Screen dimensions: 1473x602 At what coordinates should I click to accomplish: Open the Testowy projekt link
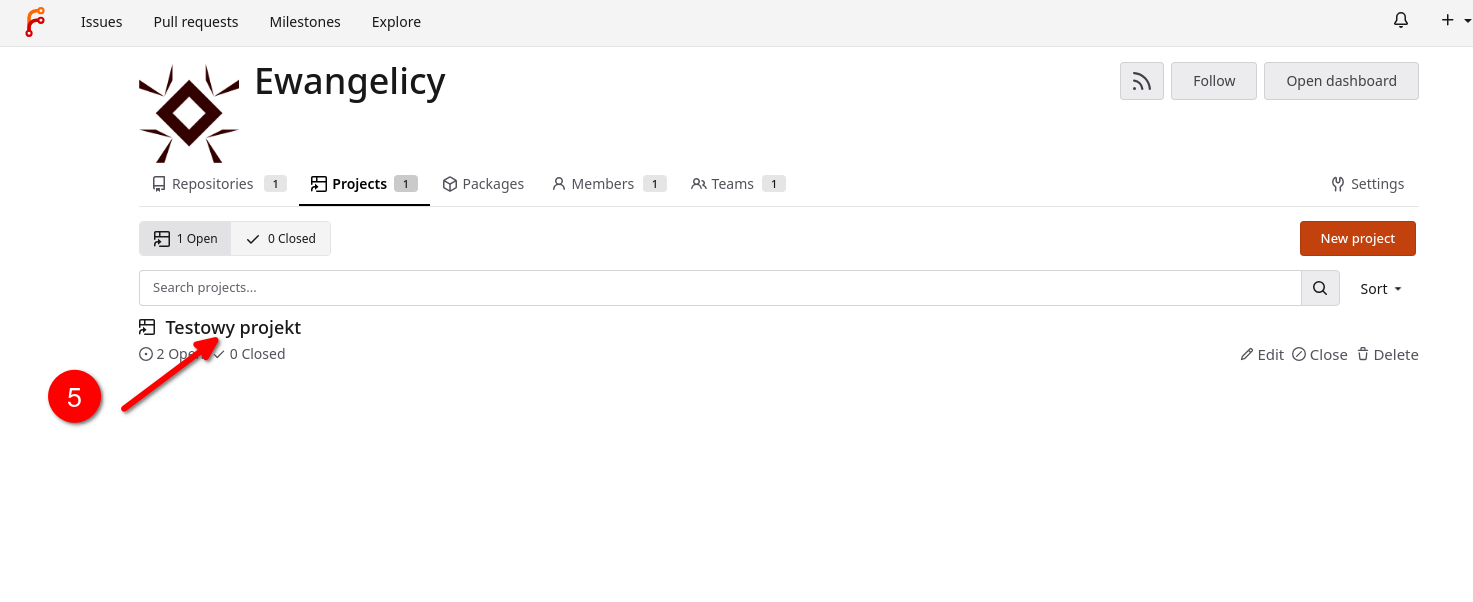pos(233,327)
